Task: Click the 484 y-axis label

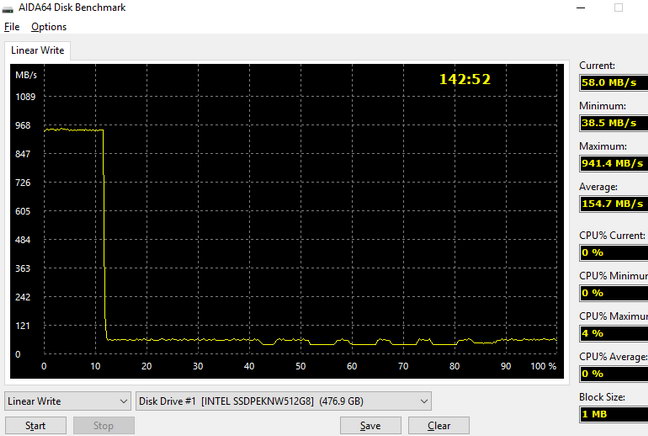Action: pos(23,240)
